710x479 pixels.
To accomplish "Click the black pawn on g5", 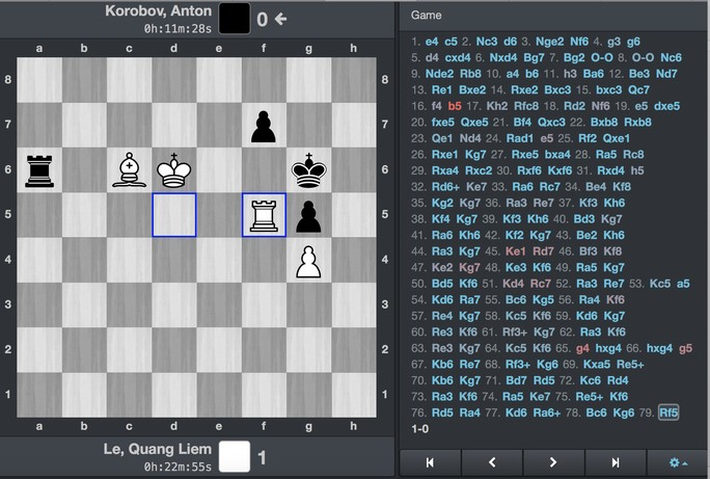I will click(309, 215).
